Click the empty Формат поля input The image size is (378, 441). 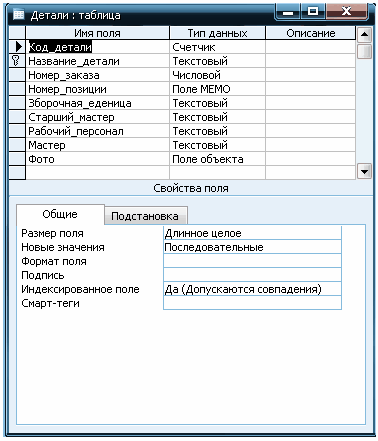click(252, 261)
